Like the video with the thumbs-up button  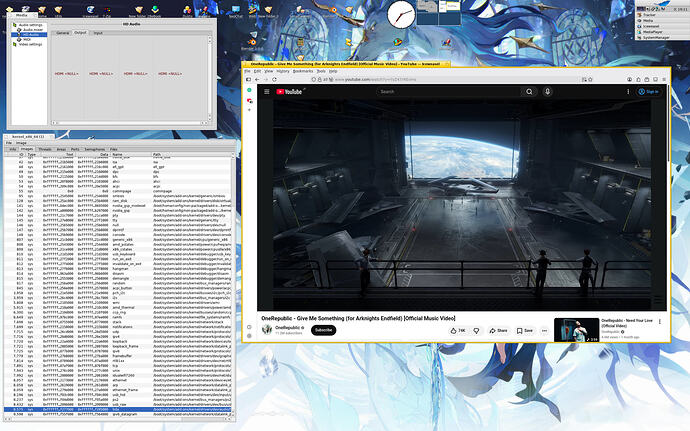point(458,330)
